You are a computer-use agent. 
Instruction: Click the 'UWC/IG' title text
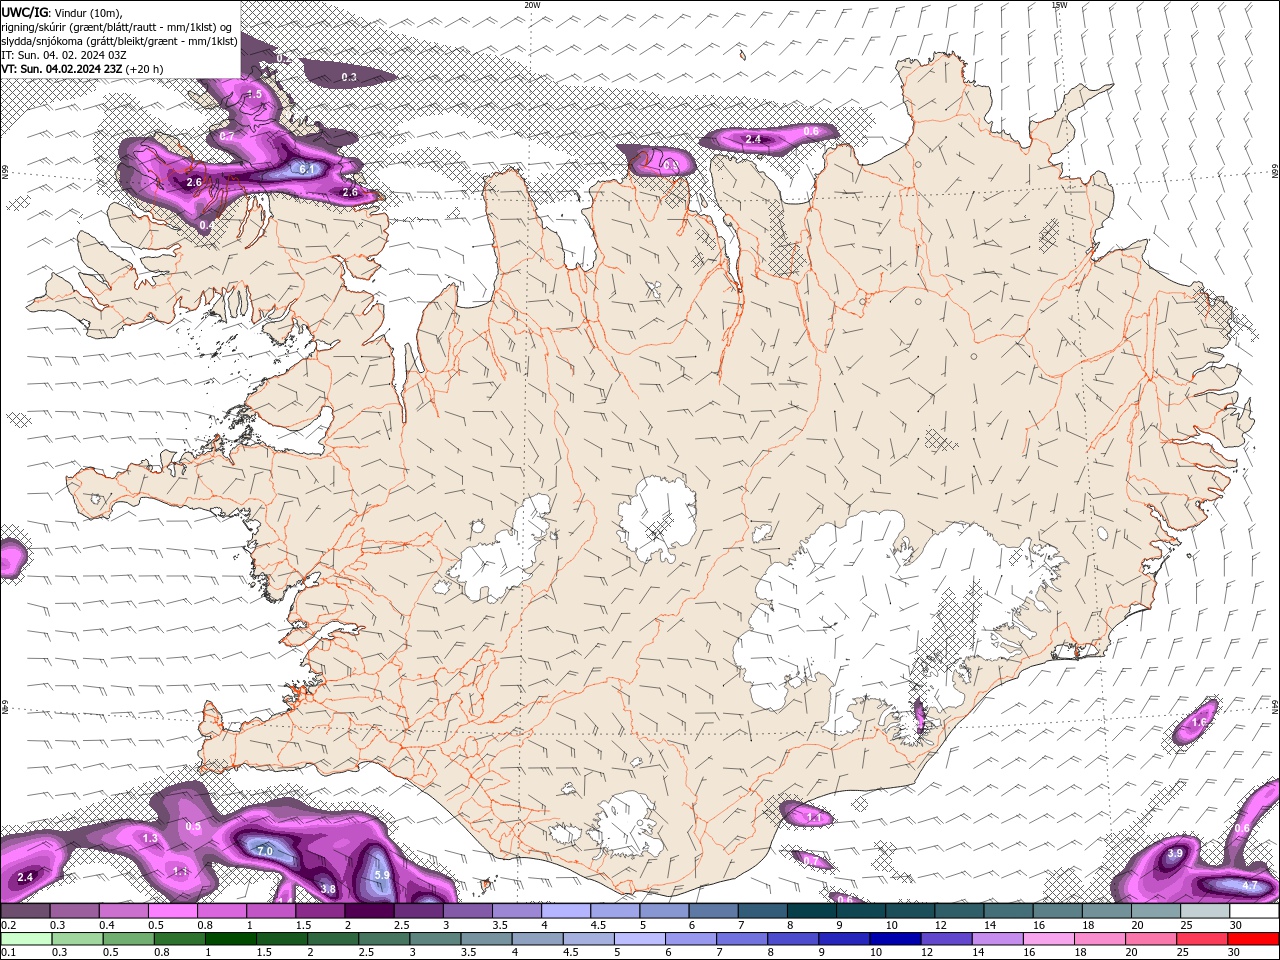tap(24, 12)
